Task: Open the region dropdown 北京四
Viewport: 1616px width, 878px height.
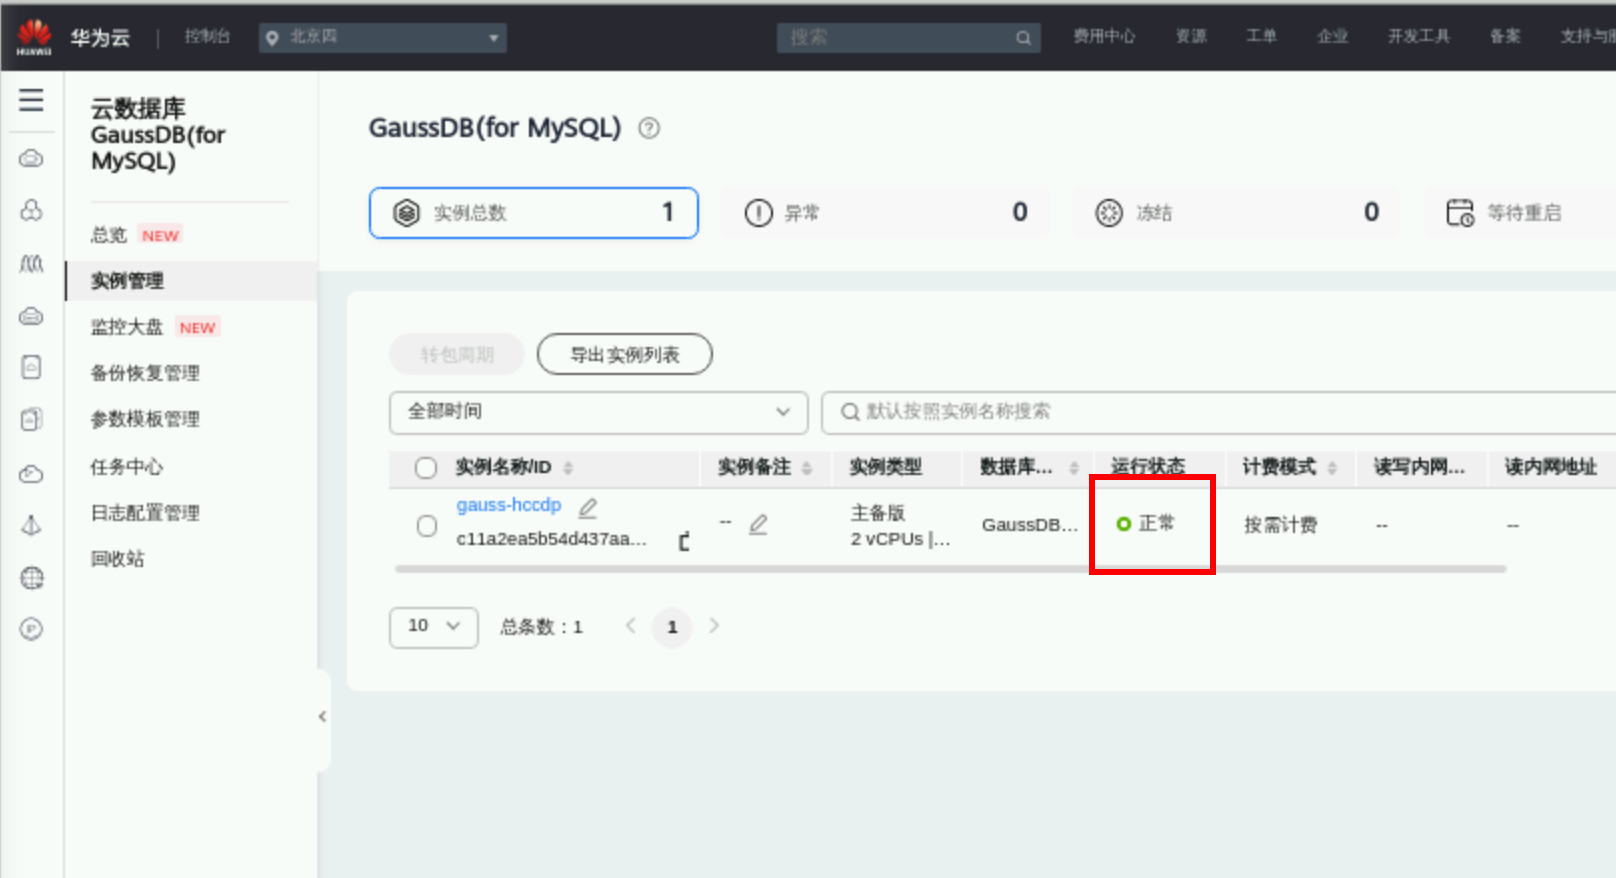Action: point(383,38)
